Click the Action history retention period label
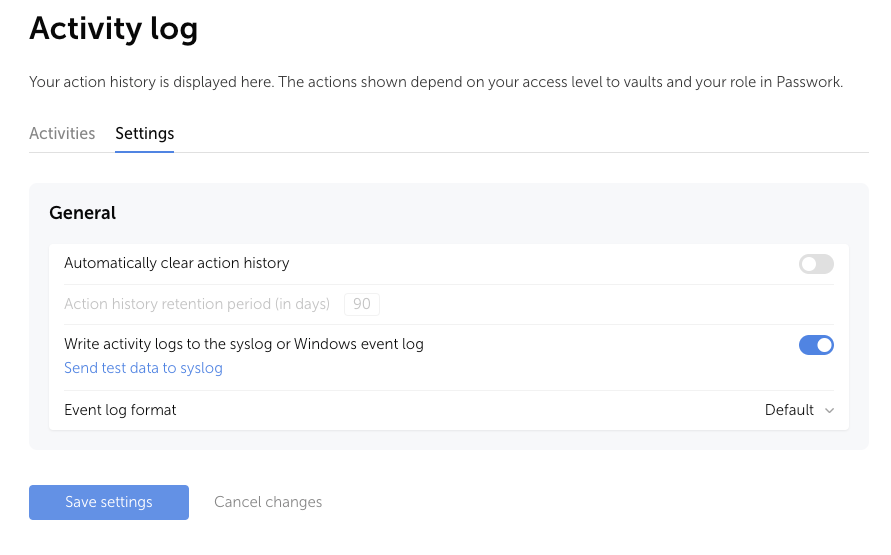 199,304
